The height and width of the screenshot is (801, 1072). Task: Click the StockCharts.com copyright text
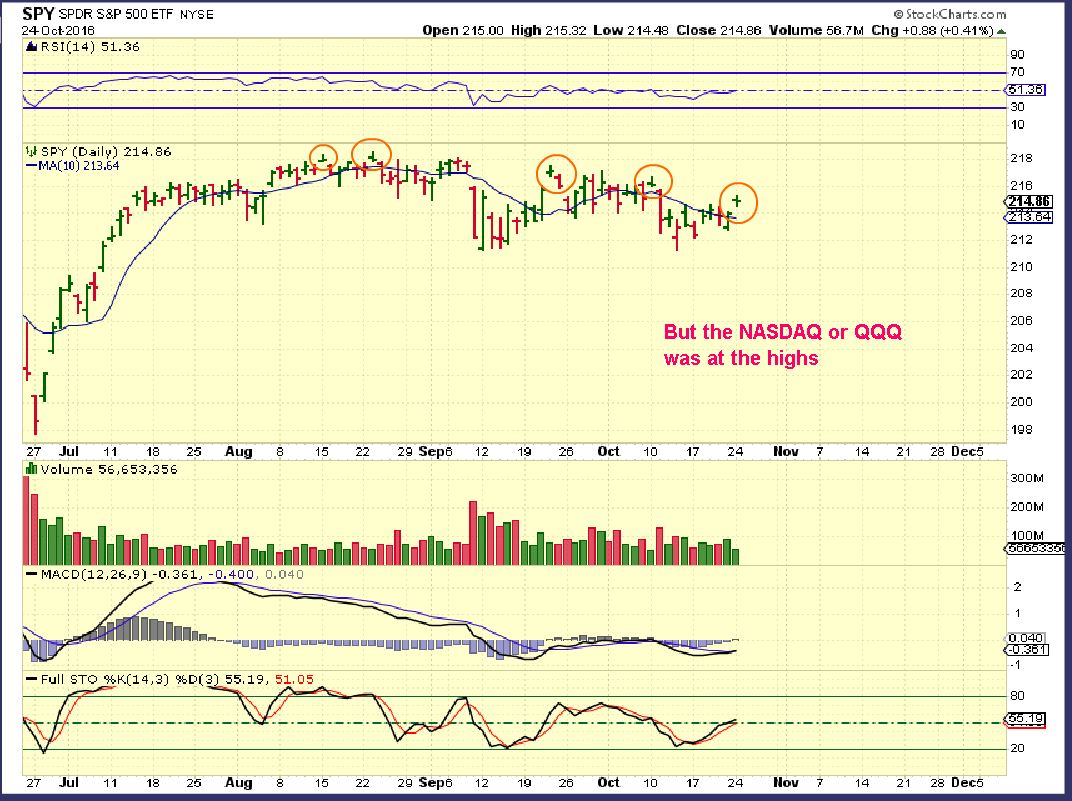point(950,14)
